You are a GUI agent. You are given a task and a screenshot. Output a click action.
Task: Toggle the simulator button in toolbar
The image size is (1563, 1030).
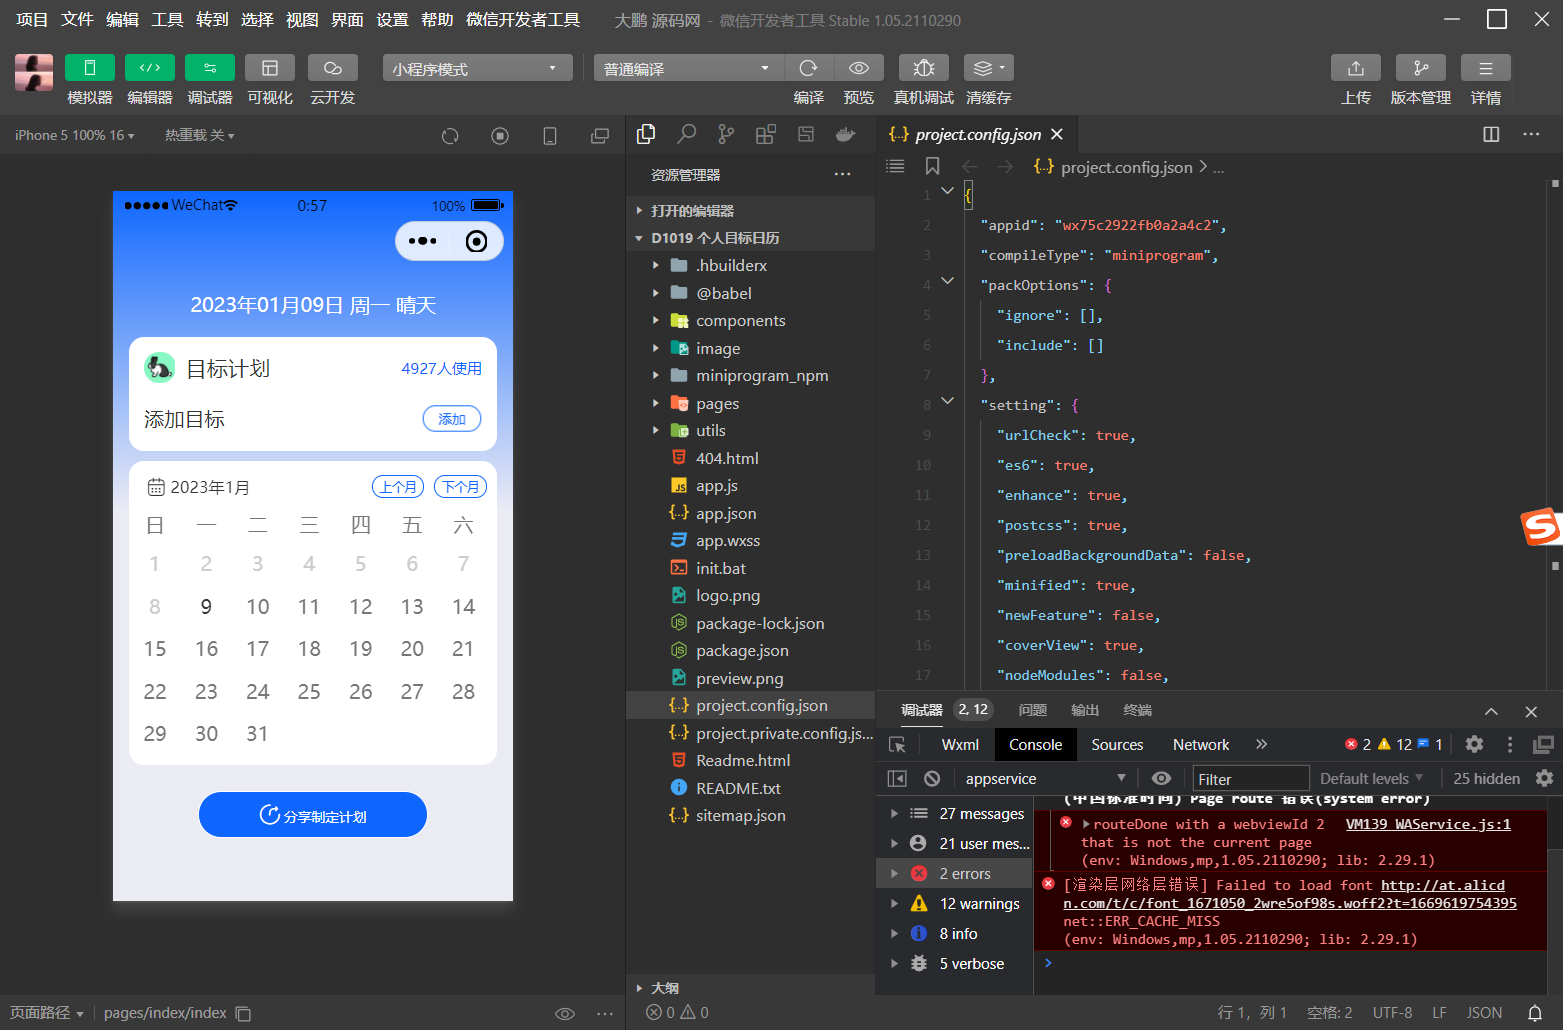90,68
